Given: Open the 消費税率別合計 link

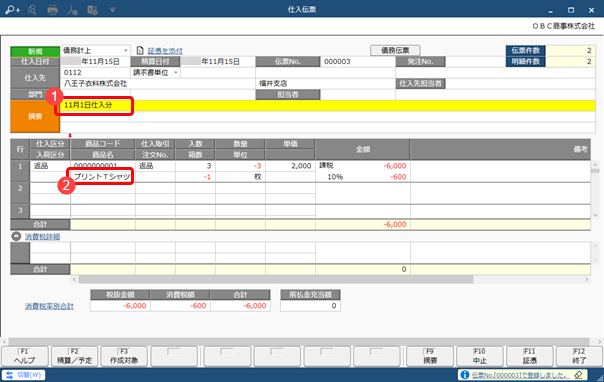Looking at the screenshot, I should click(x=49, y=306).
